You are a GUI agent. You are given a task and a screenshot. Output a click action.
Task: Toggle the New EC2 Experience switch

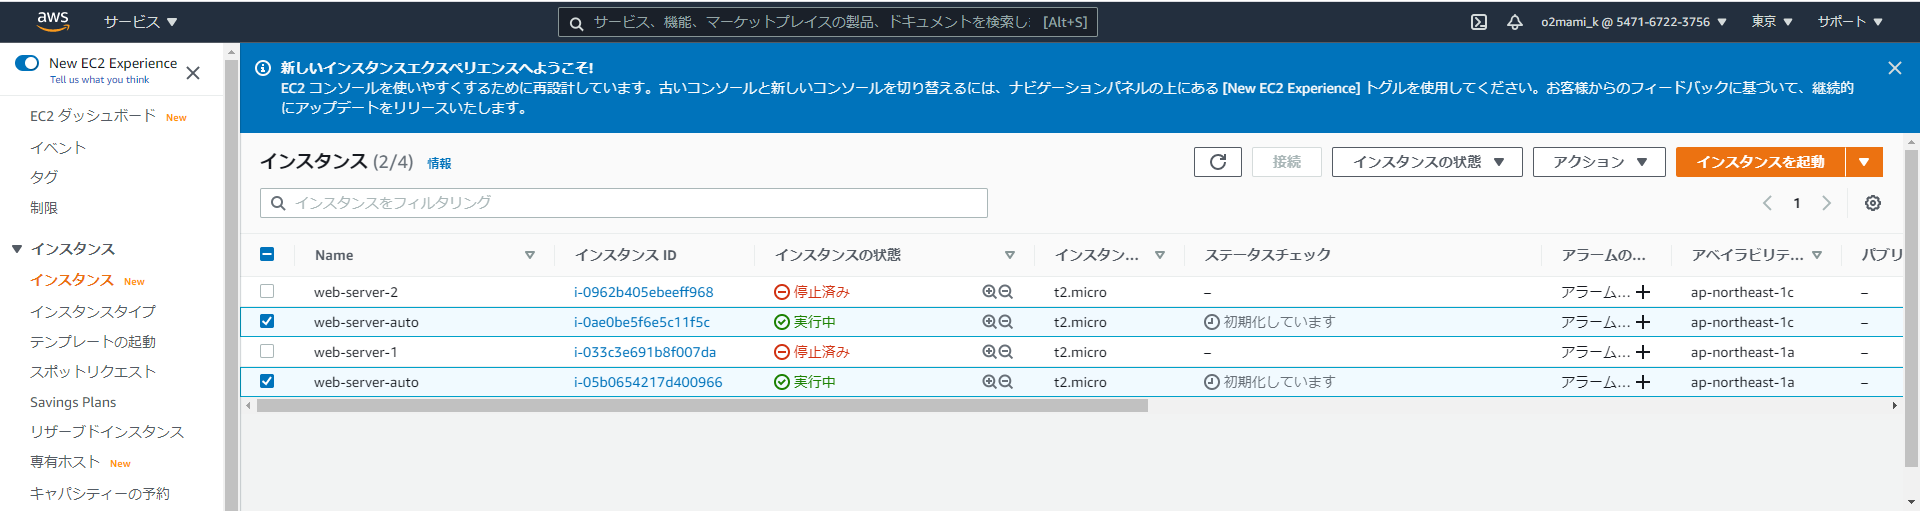pyautogui.click(x=27, y=63)
